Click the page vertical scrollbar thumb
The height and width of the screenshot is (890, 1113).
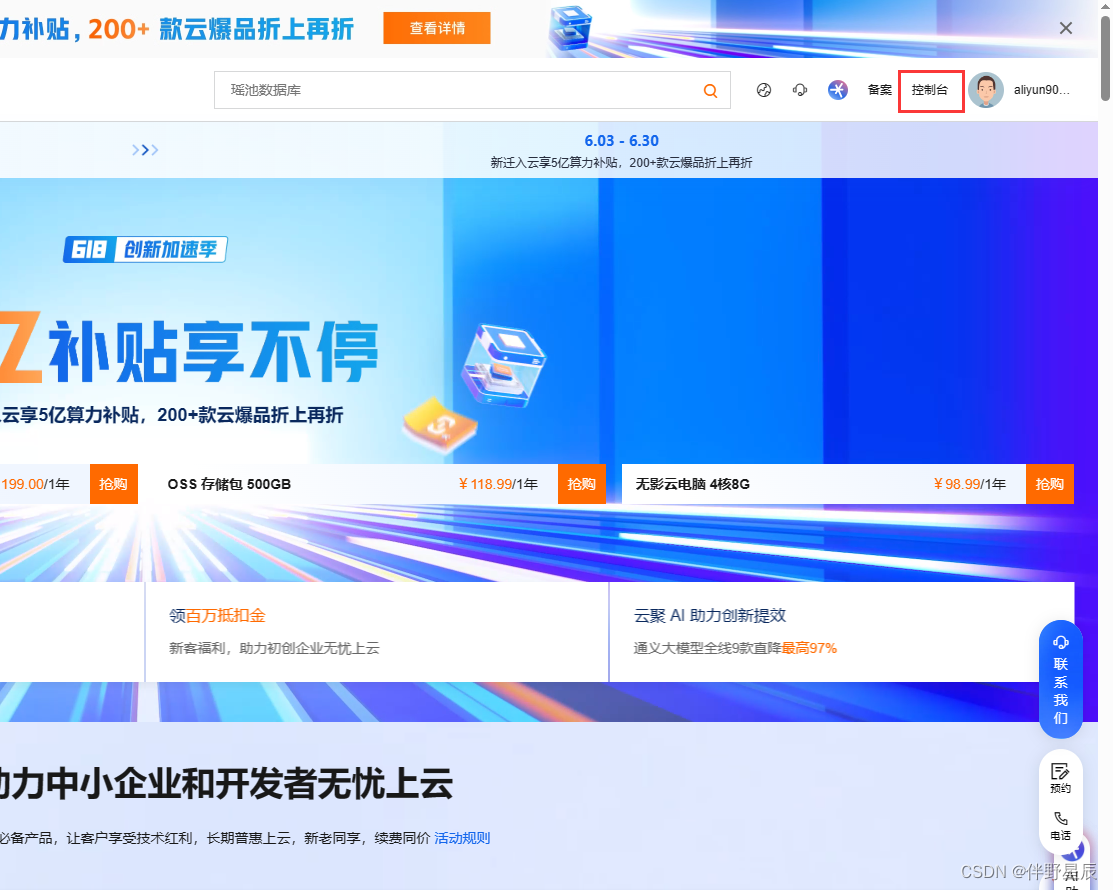click(1105, 57)
